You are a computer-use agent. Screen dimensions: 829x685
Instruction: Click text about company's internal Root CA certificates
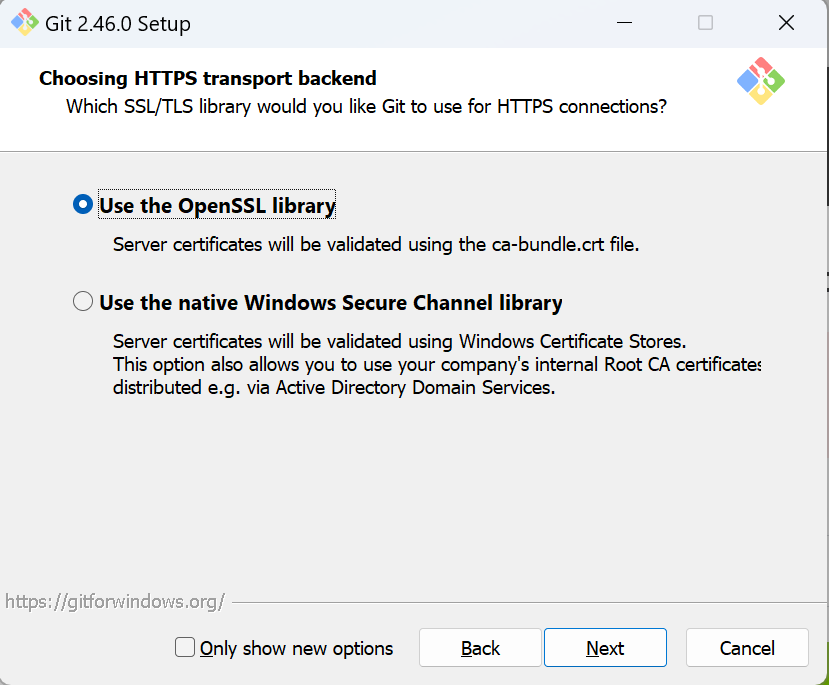tap(437, 365)
